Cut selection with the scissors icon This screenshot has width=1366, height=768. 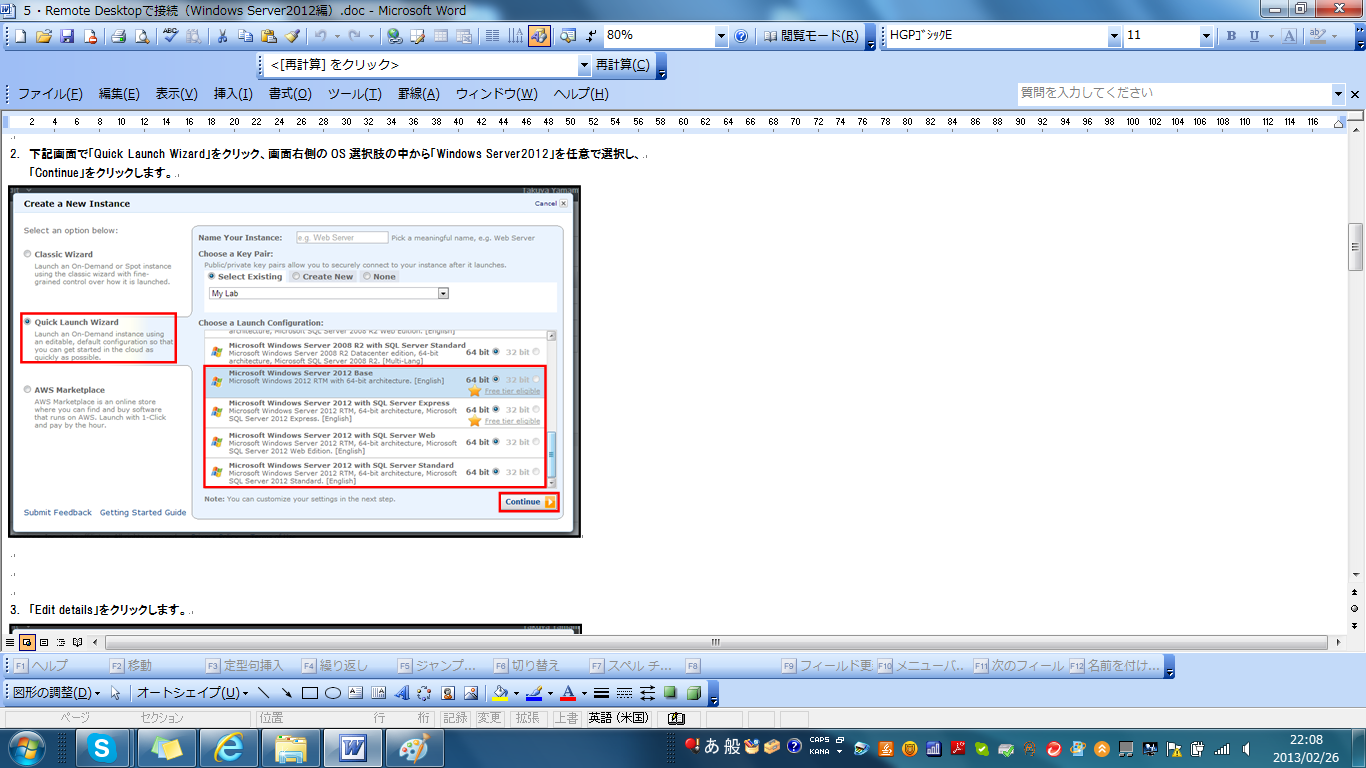pyautogui.click(x=222, y=36)
